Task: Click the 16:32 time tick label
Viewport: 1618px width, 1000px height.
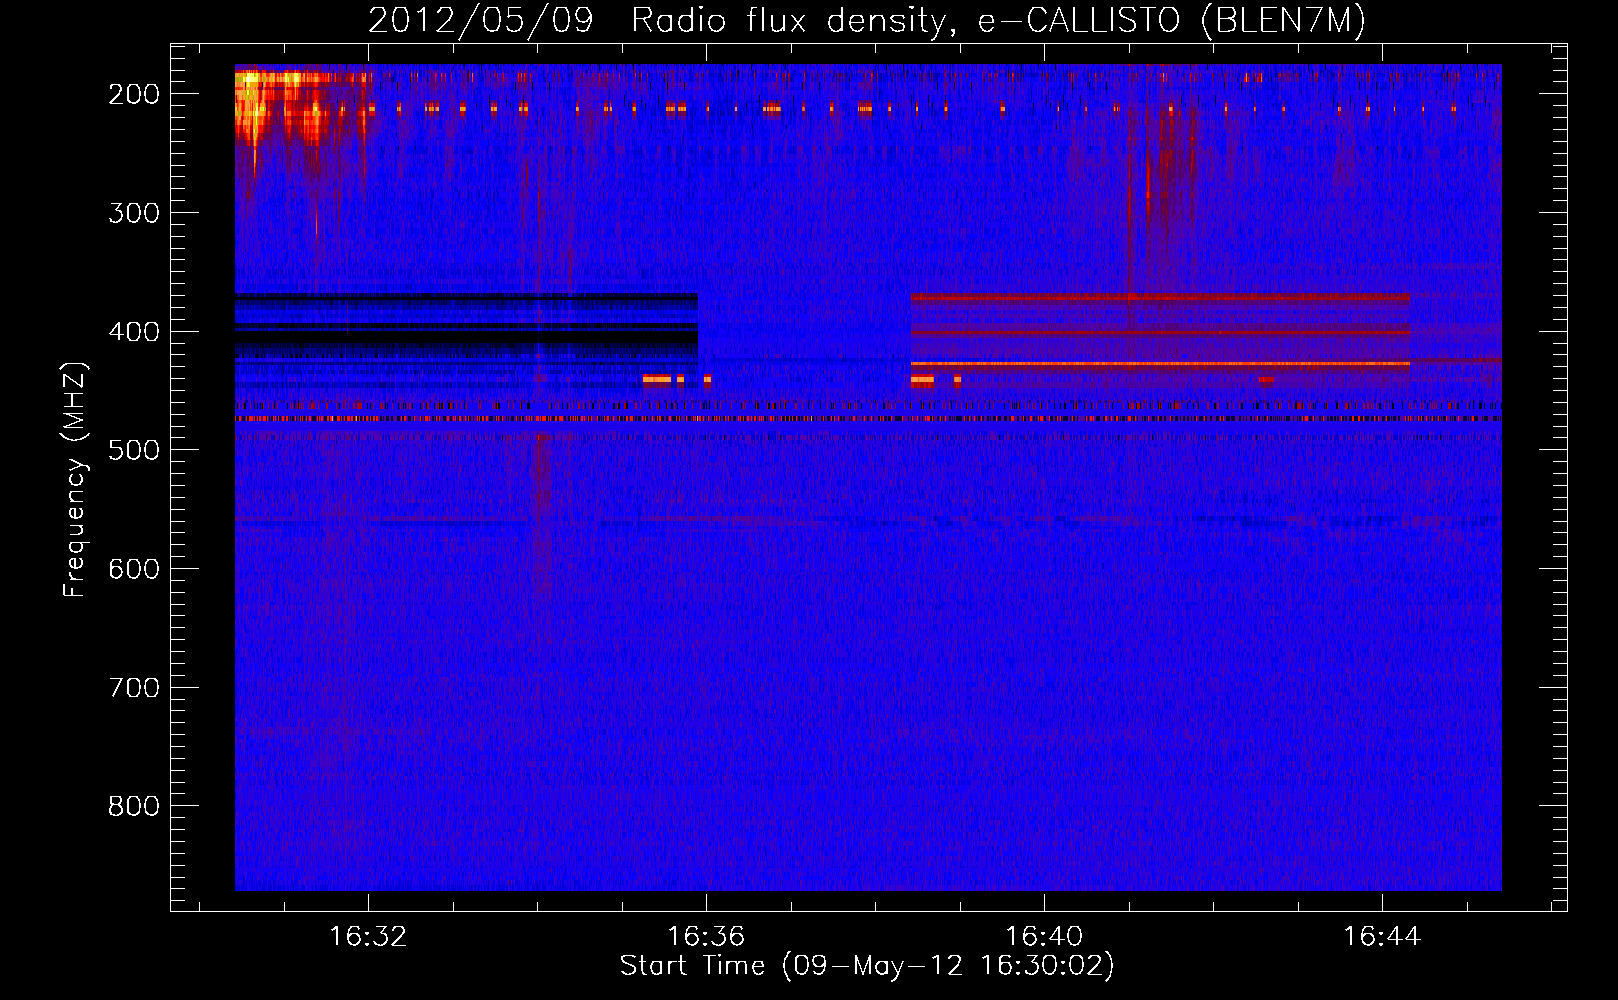Action: pos(368,937)
